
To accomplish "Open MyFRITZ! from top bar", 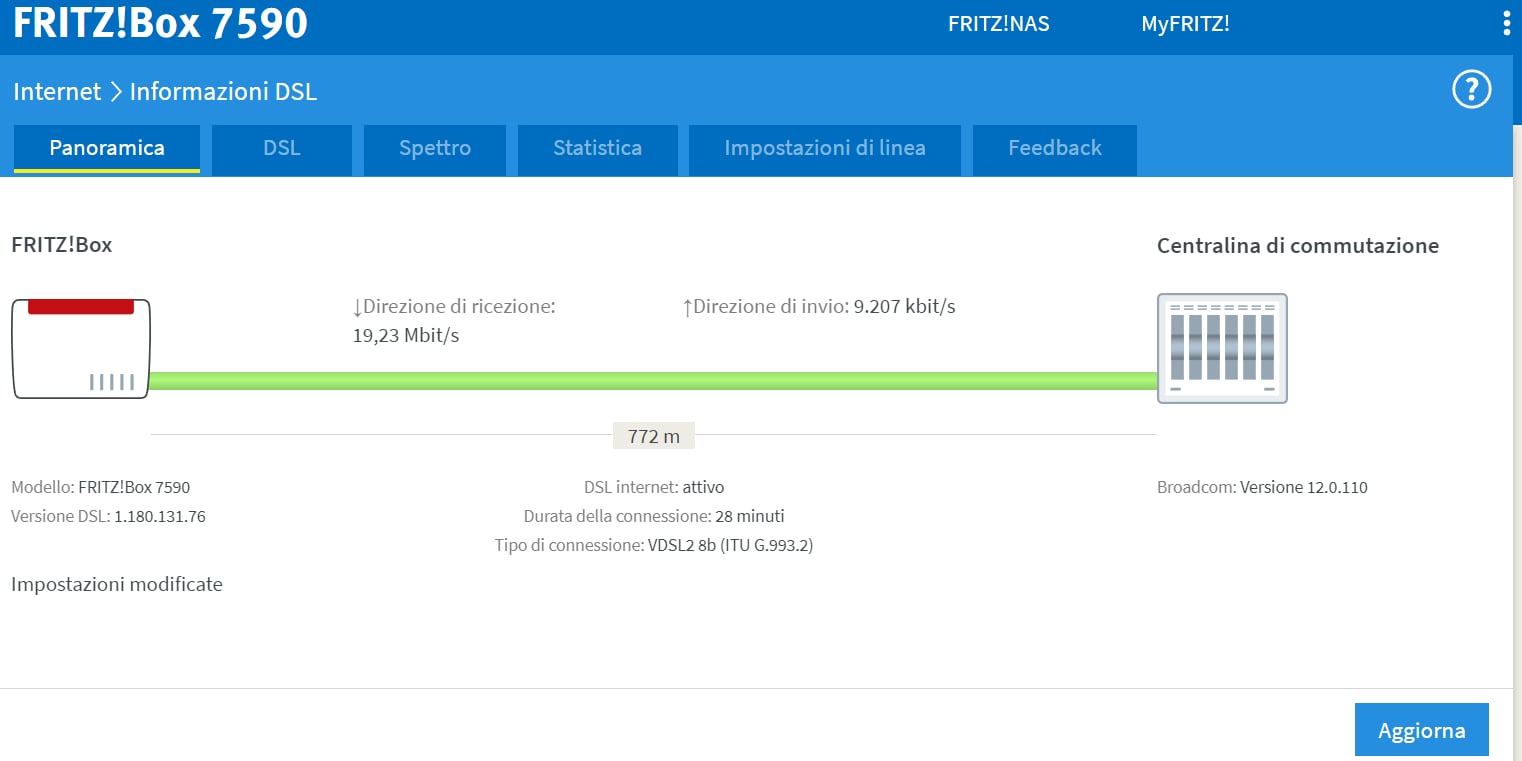I will [1185, 24].
